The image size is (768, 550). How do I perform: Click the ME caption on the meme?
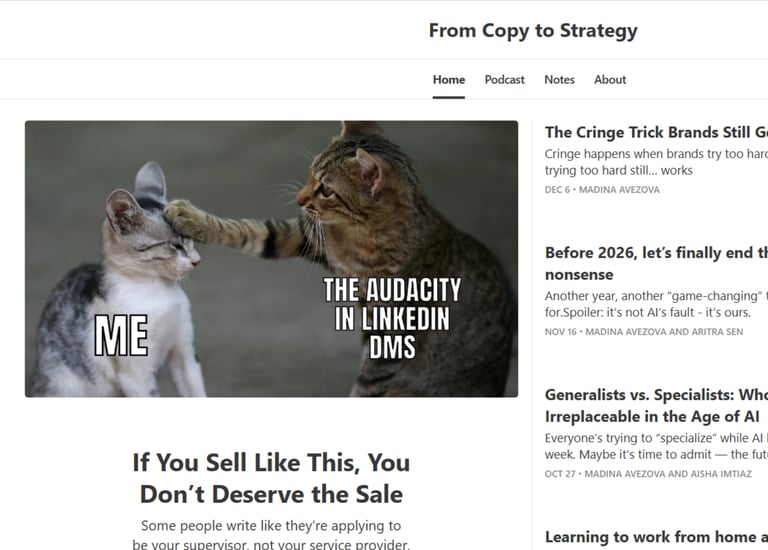click(121, 335)
